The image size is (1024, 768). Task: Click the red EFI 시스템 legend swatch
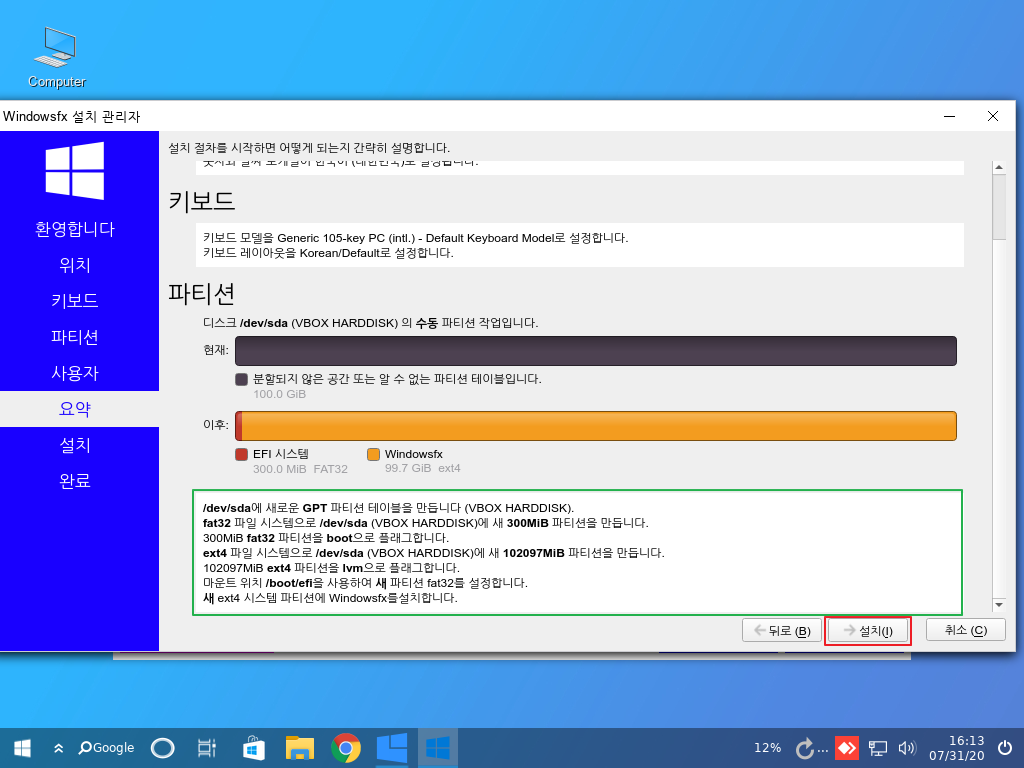[x=242, y=455]
